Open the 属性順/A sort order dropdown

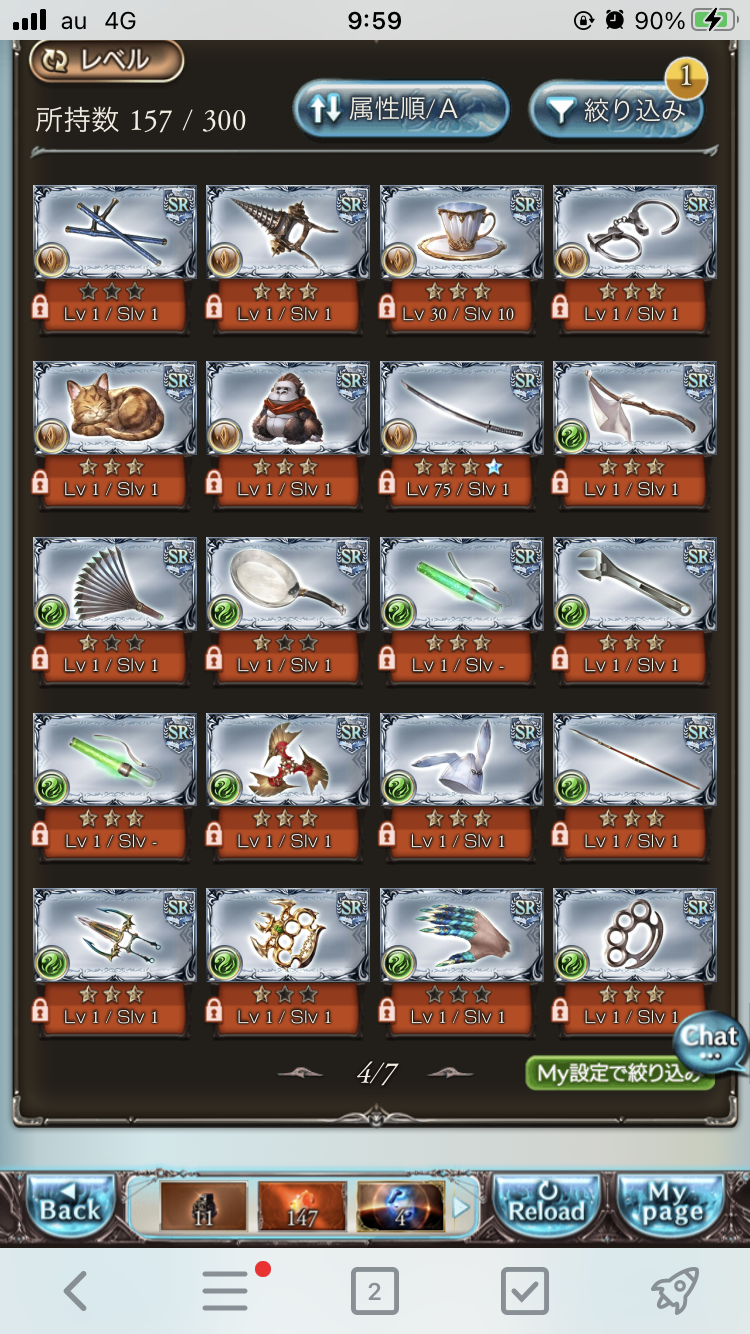point(401,109)
